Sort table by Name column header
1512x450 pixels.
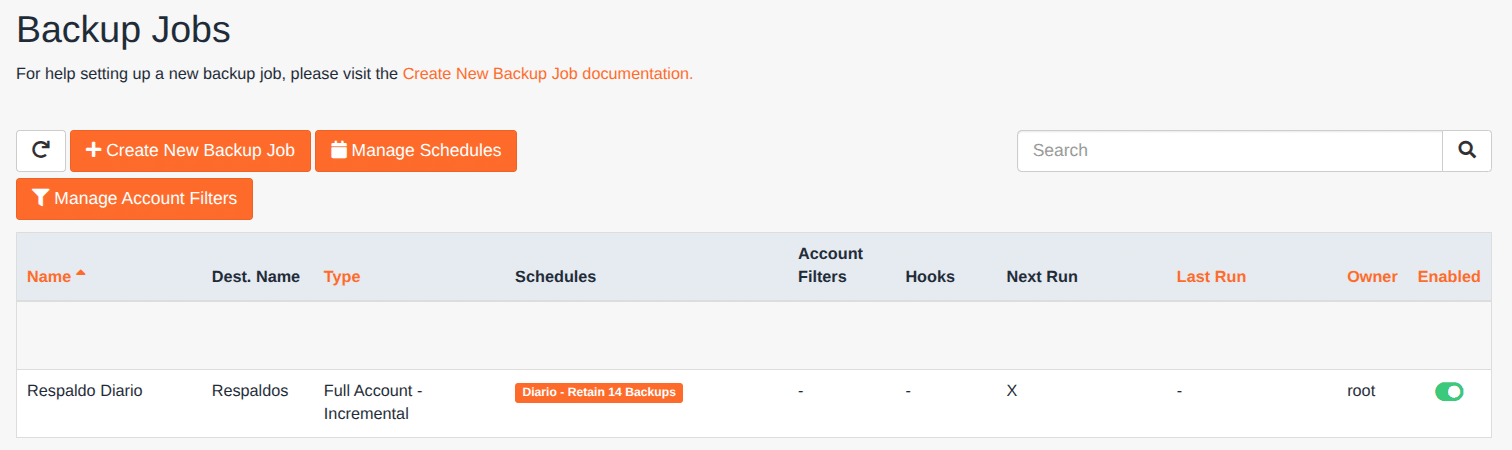(x=49, y=277)
